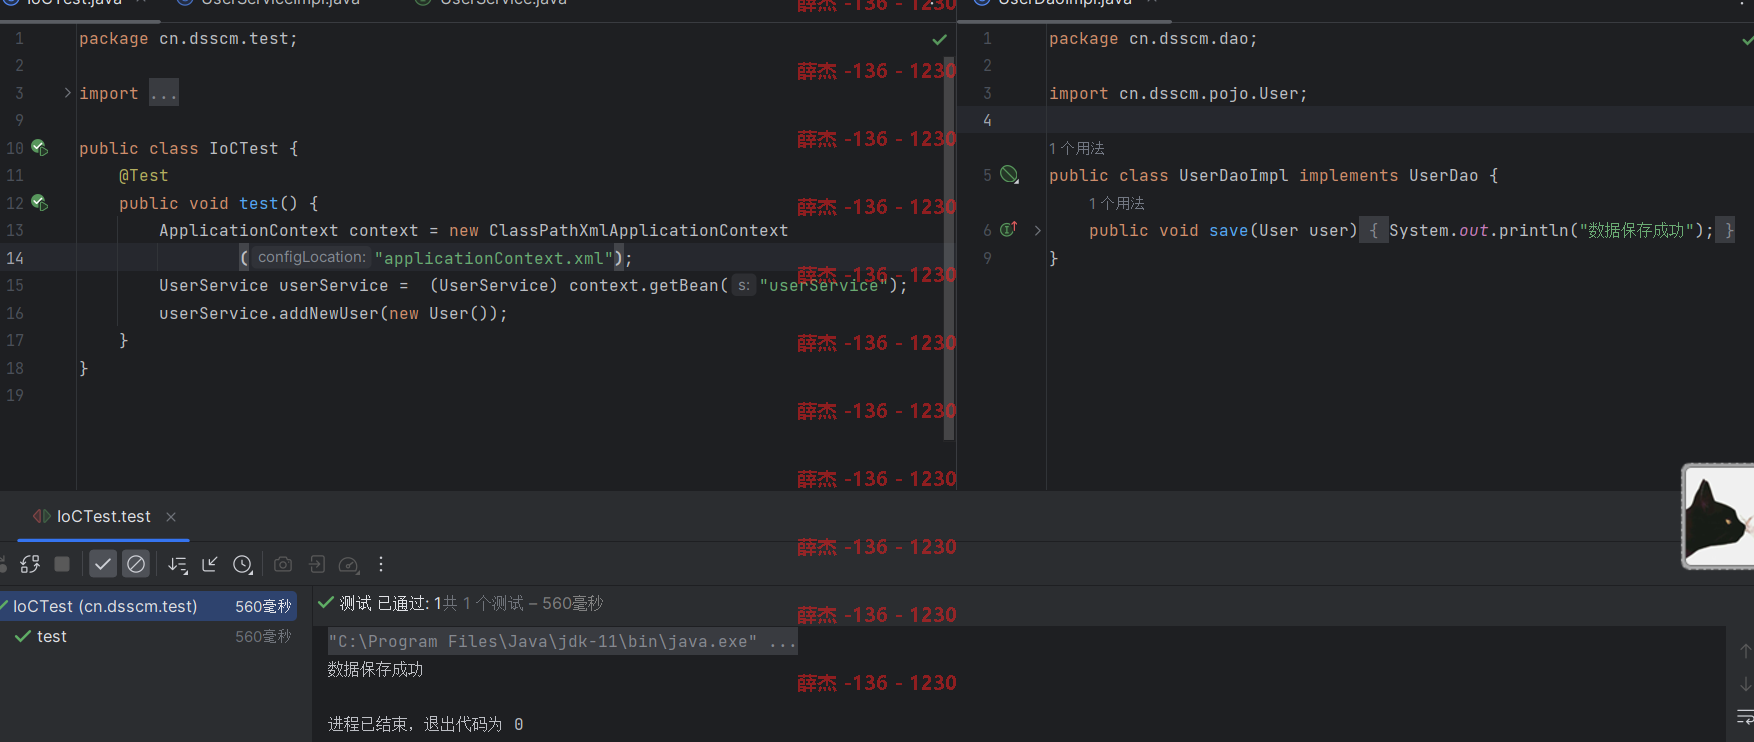Image resolution: width=1754 pixels, height=742 pixels.
Task: Toggle Show Passed checkmark in test toolbar
Action: tap(103, 564)
